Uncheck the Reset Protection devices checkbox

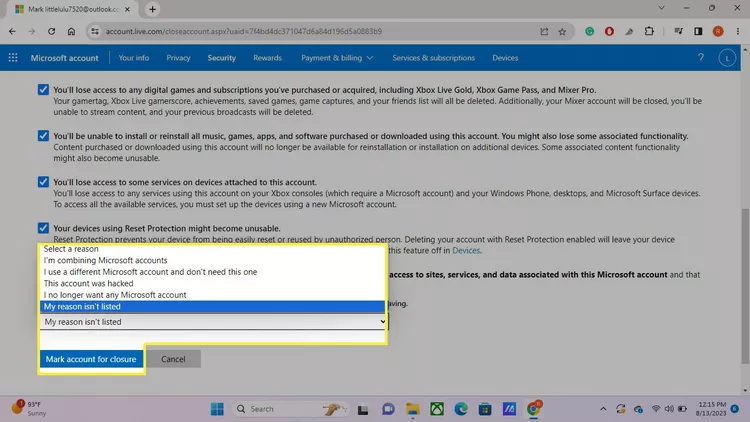point(43,228)
